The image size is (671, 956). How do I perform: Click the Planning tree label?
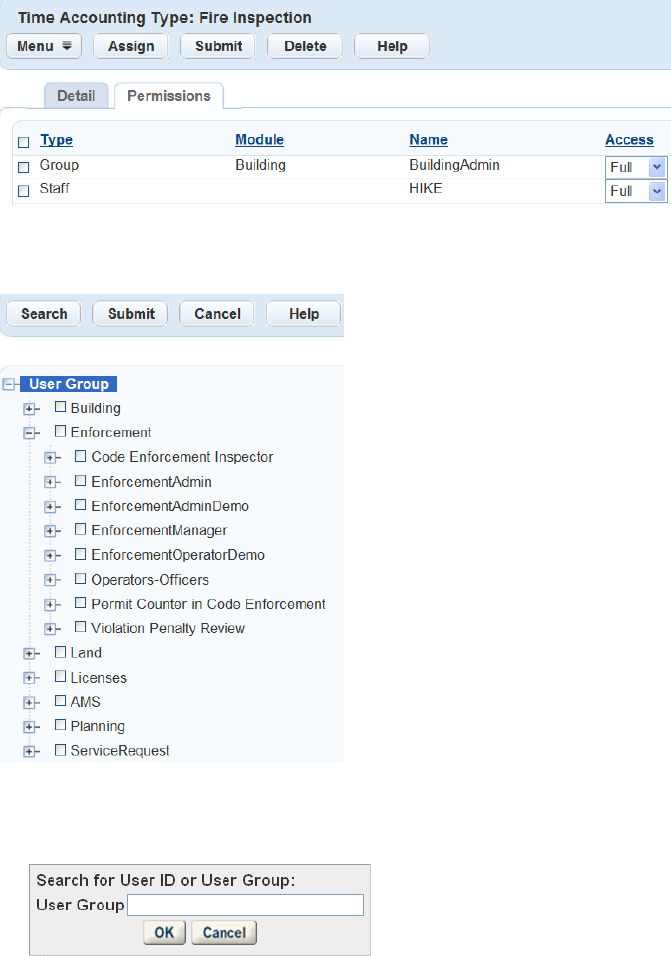(x=98, y=726)
